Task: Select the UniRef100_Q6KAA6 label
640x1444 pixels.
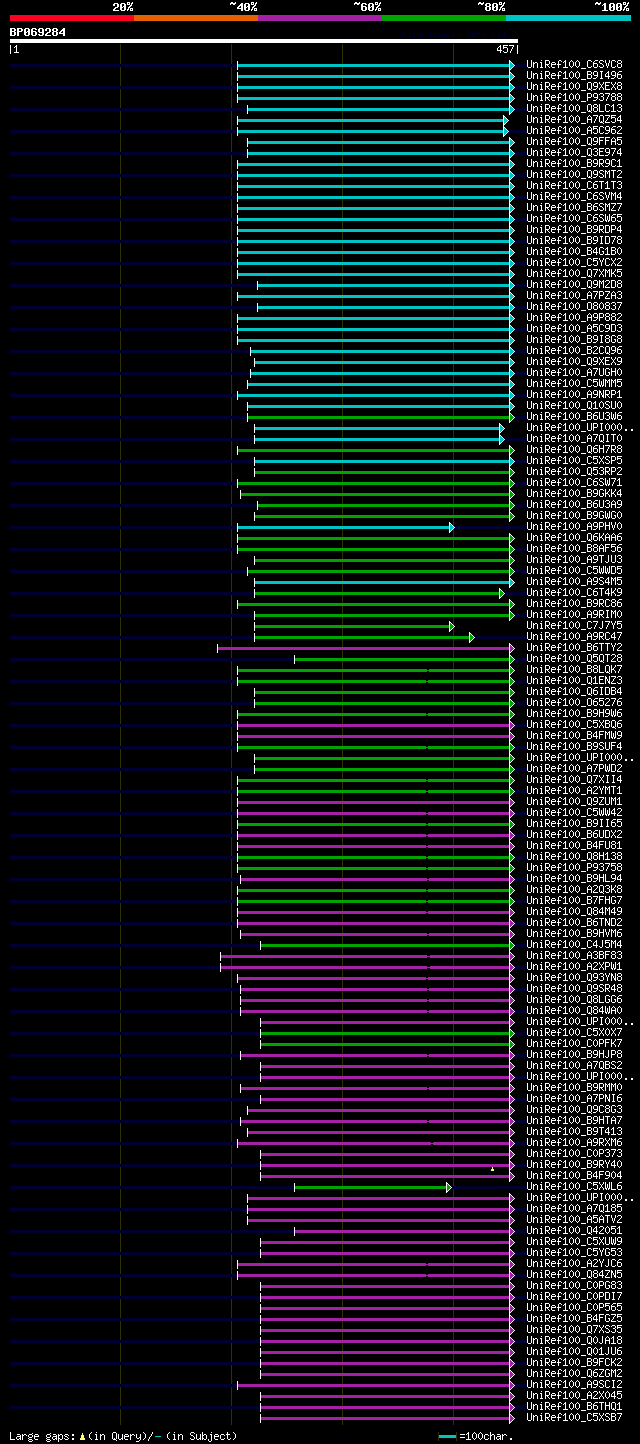Action: coord(574,537)
